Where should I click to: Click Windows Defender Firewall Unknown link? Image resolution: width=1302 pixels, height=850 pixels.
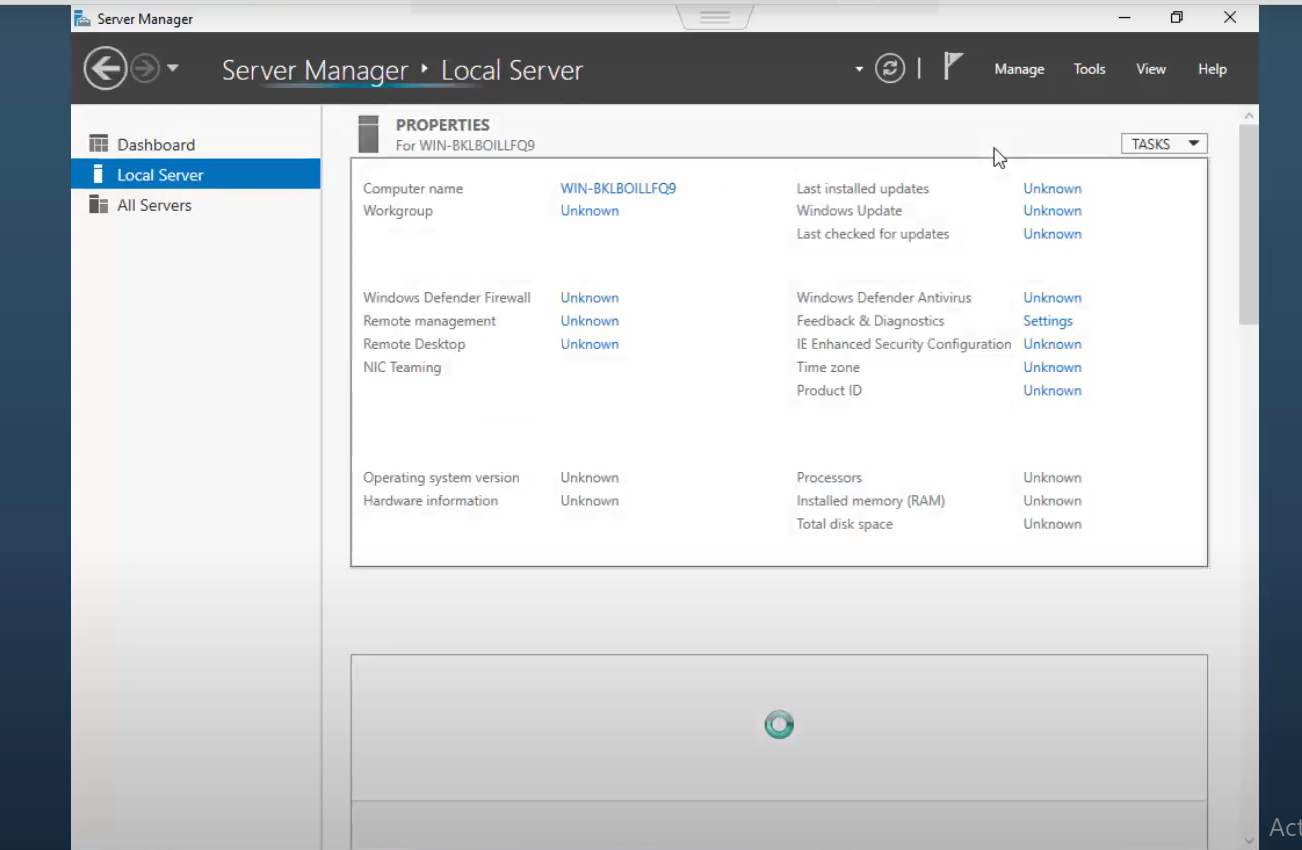[x=589, y=298]
